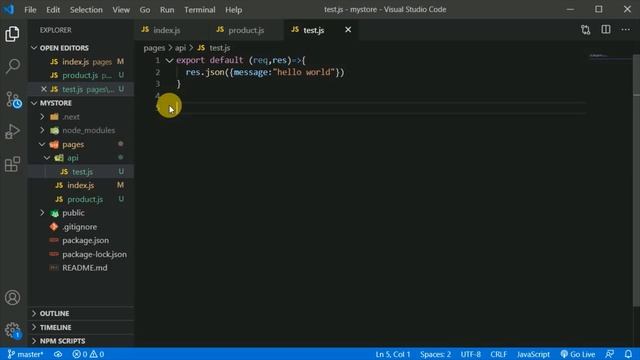The width and height of the screenshot is (640, 360).
Task: Click the Go Live server button
Action: (578, 354)
